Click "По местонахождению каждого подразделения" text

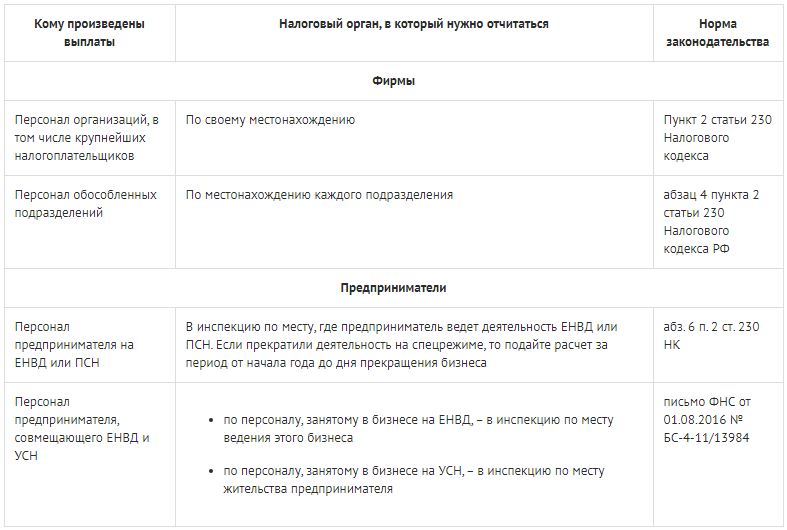click(320, 195)
